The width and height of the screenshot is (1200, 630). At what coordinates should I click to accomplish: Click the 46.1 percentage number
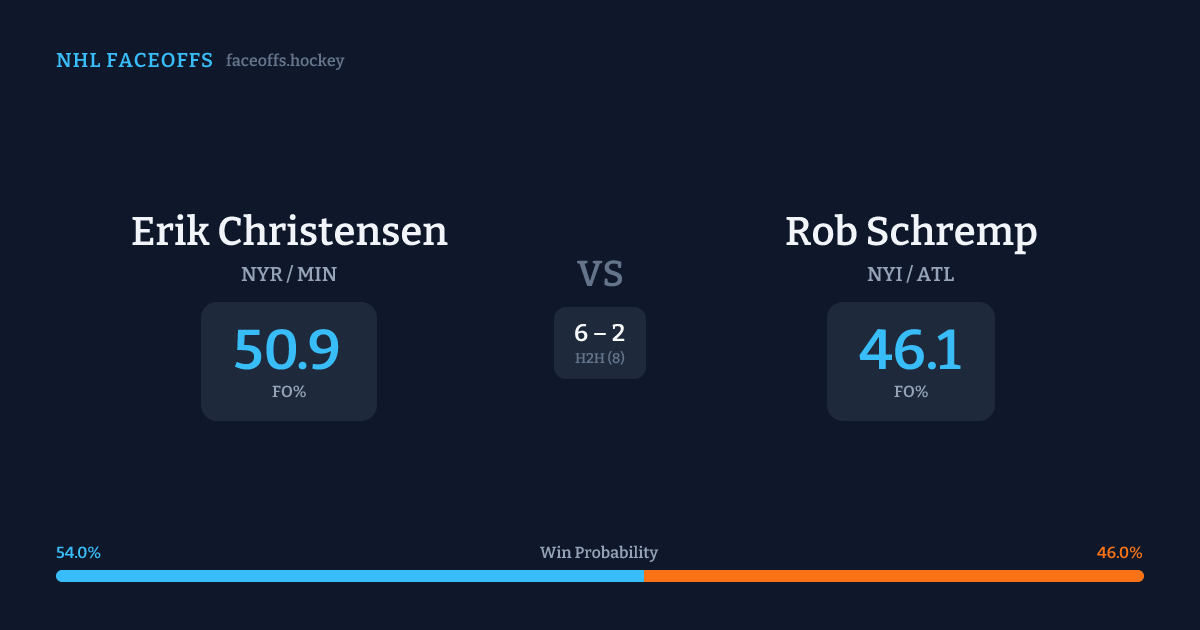pos(910,350)
